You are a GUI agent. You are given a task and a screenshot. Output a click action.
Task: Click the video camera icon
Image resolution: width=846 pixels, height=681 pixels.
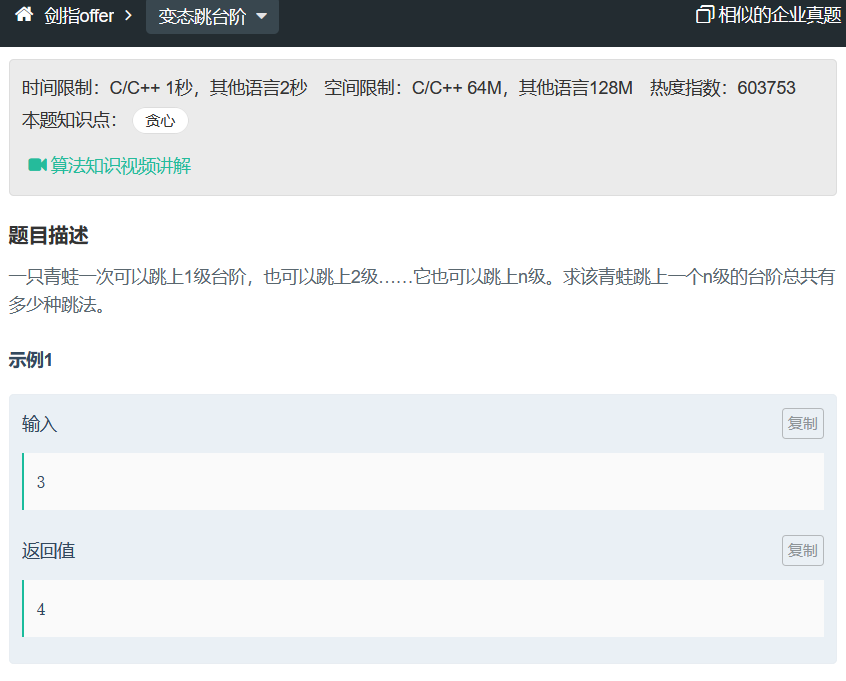click(37, 165)
